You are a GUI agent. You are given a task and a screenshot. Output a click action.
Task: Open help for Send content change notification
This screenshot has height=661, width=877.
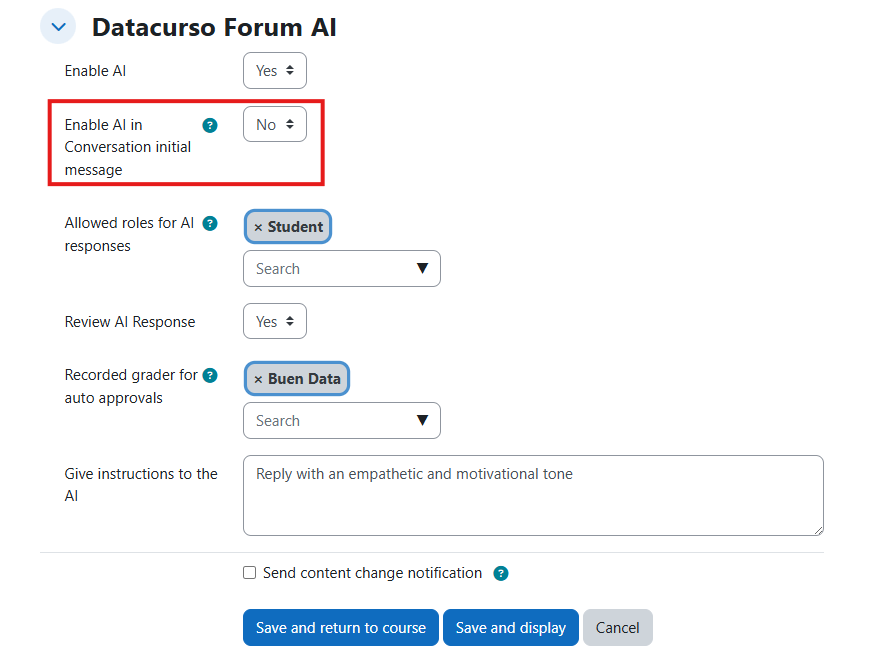point(501,573)
